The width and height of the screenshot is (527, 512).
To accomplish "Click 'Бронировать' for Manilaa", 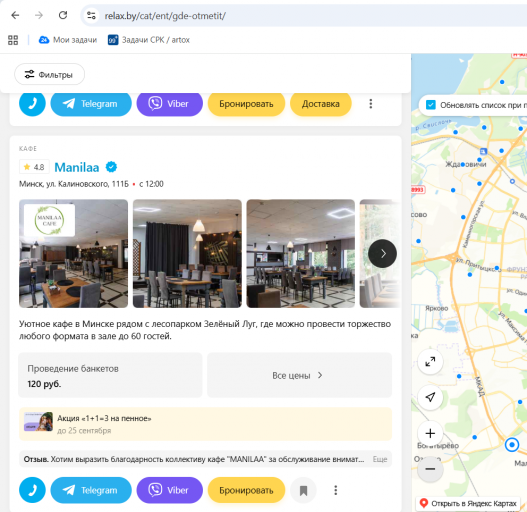I will click(246, 490).
